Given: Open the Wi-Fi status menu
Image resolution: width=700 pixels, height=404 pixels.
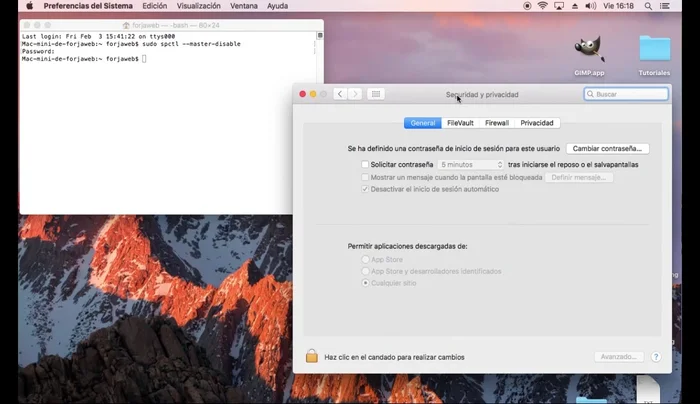Looking at the screenshot, I should [x=542, y=6].
